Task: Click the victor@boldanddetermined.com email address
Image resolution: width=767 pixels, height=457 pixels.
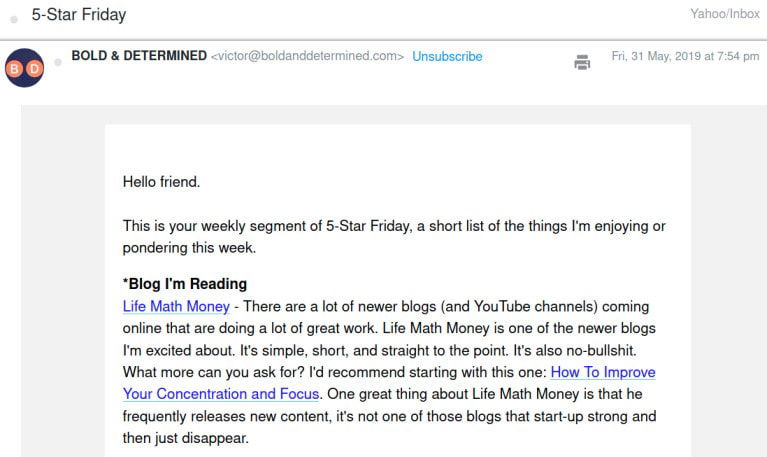Action: tap(308, 57)
